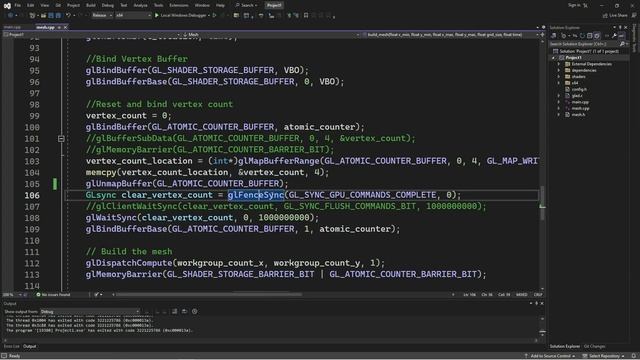
Task: Open the Build menu
Action: tap(91, 5)
